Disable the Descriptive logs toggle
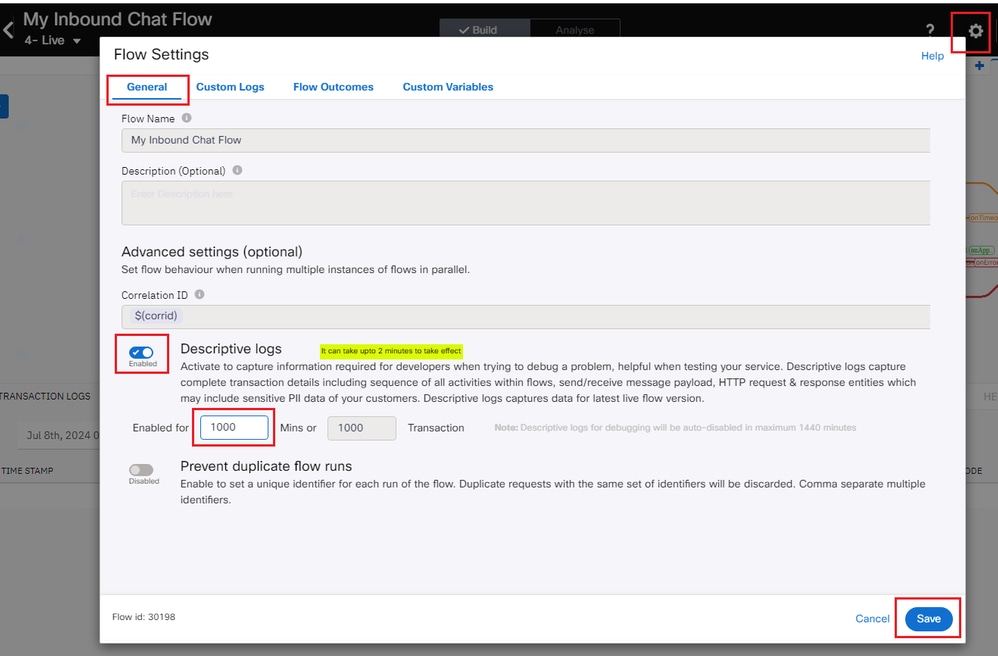This screenshot has height=656, width=998. 141,352
